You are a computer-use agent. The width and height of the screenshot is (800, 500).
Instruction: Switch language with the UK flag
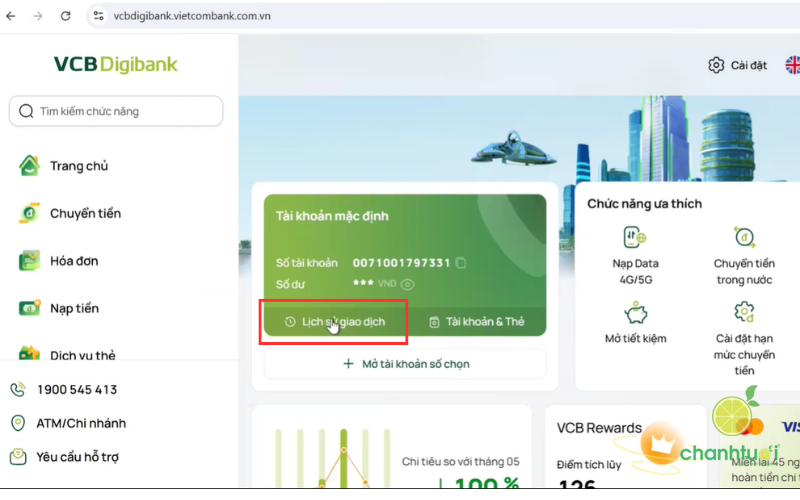coord(792,65)
